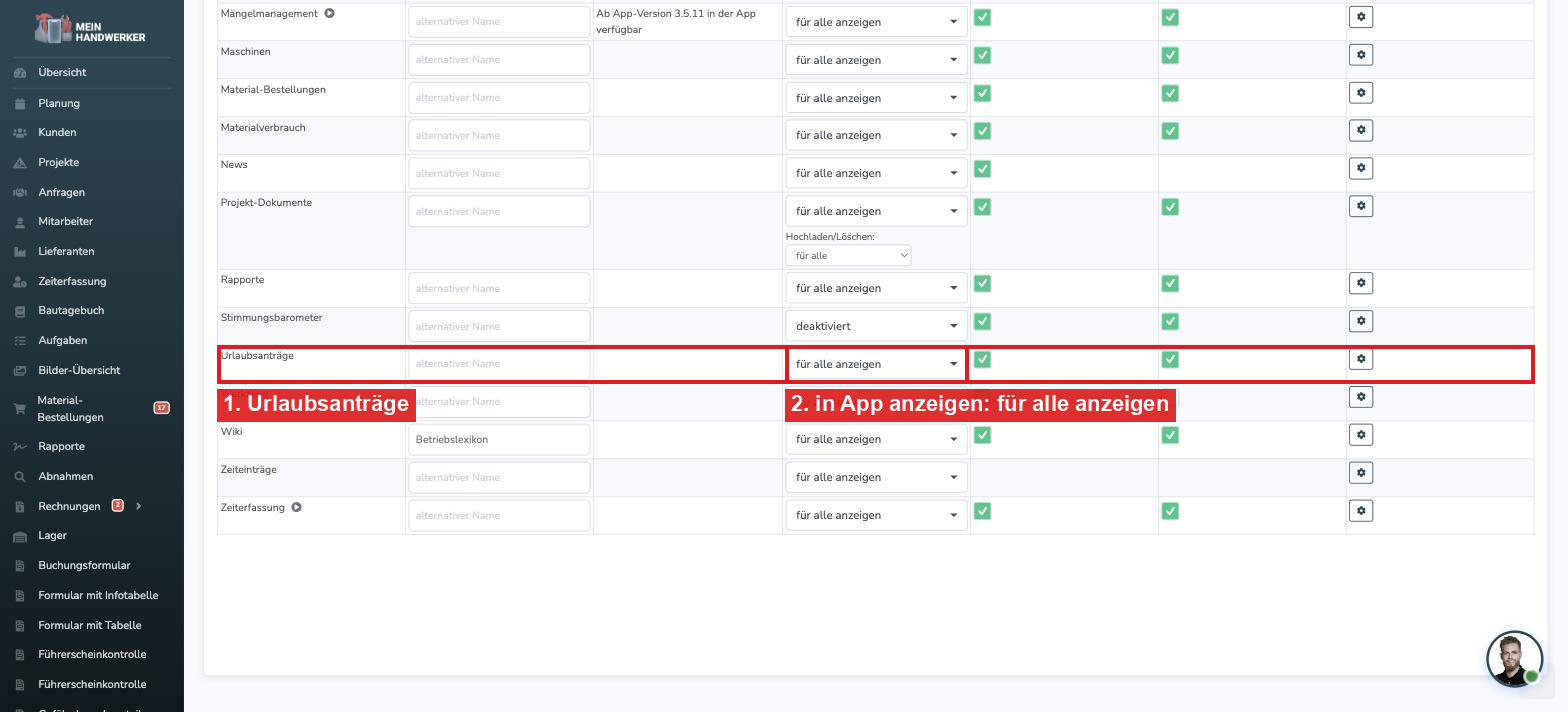Image resolution: width=1568 pixels, height=712 pixels.
Task: Click the Lieferanten factory icon in the sidebar
Action: click(20, 252)
